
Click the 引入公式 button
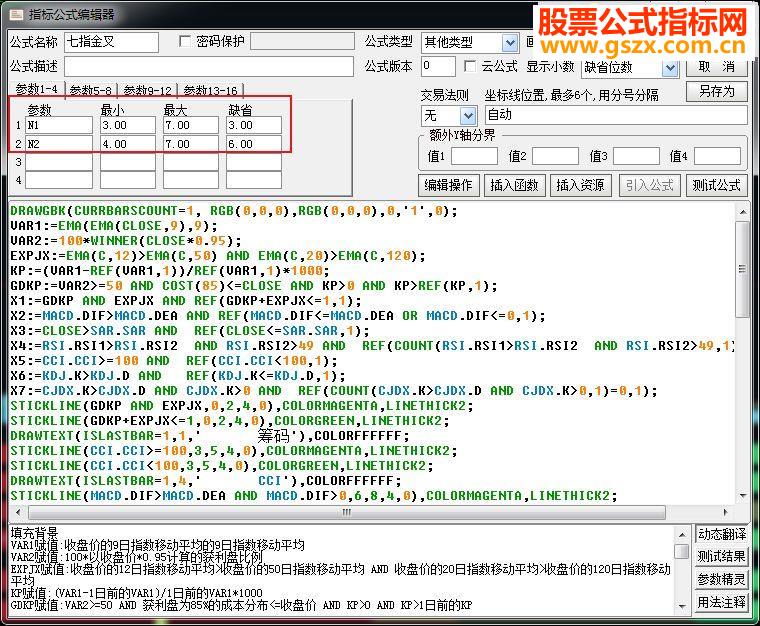coord(649,185)
